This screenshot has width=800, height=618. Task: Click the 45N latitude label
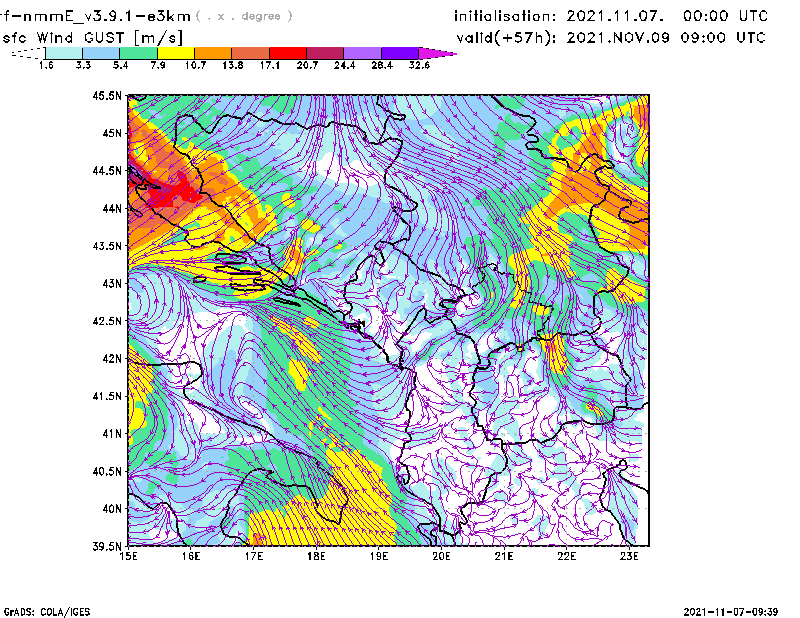[x=112, y=133]
